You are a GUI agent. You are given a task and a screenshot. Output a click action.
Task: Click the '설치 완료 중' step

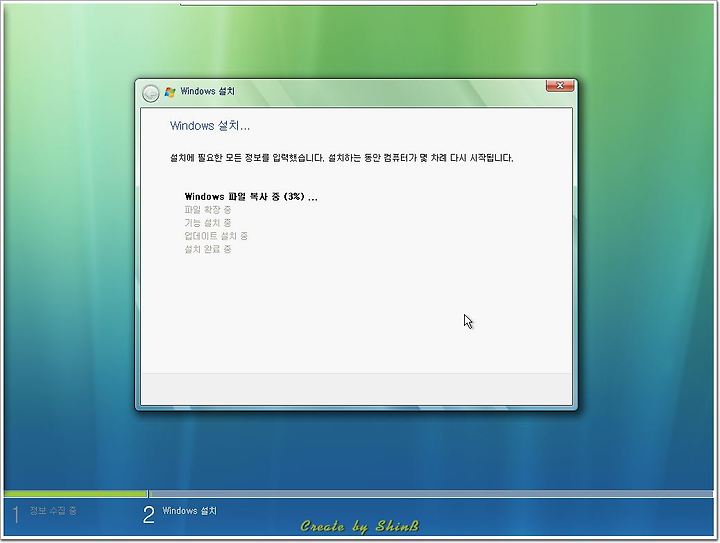[208, 249]
